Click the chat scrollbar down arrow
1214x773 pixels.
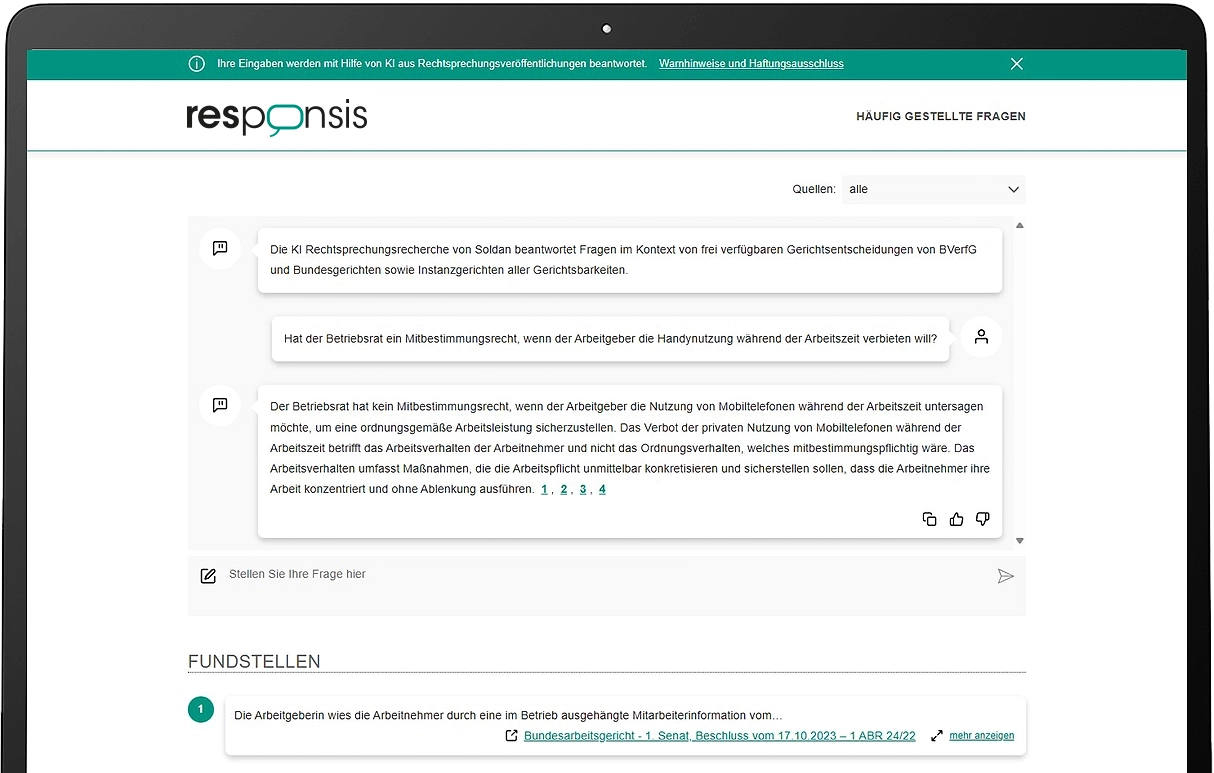click(x=1019, y=541)
